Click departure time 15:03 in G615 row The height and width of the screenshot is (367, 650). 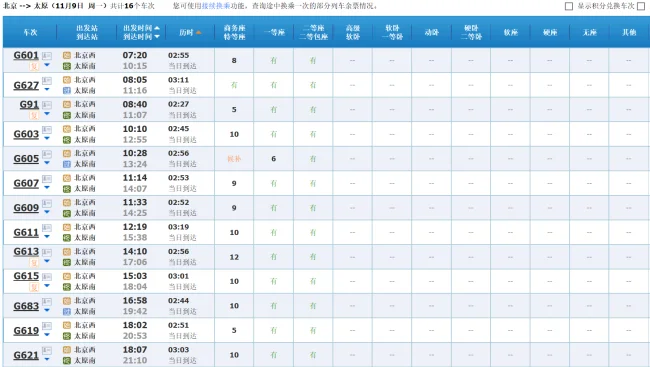coord(135,276)
